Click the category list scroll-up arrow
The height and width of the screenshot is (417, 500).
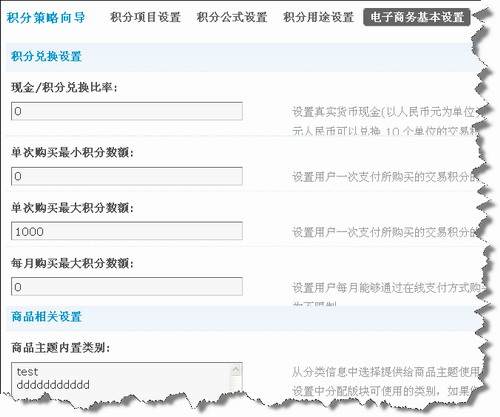(x=236, y=370)
